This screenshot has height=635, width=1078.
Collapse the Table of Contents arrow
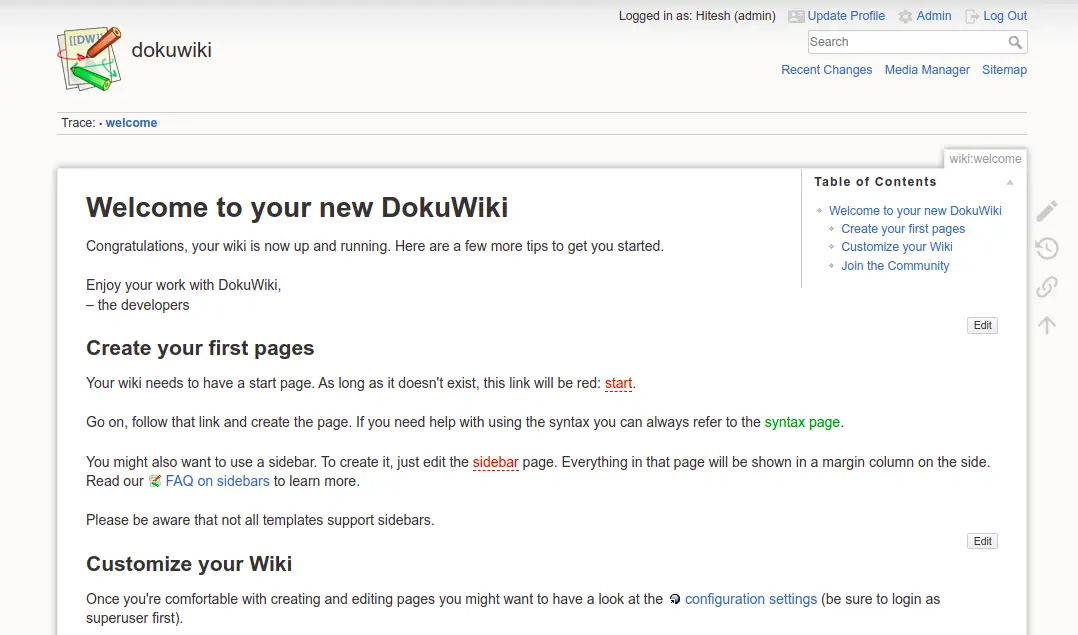click(x=1010, y=182)
